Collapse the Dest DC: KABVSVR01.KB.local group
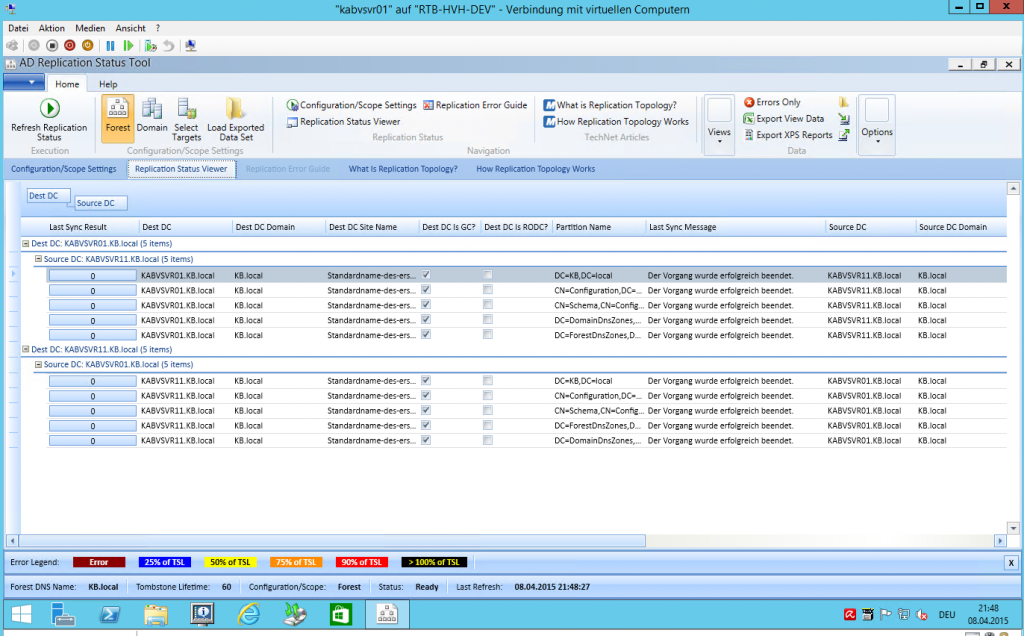 tap(26, 244)
